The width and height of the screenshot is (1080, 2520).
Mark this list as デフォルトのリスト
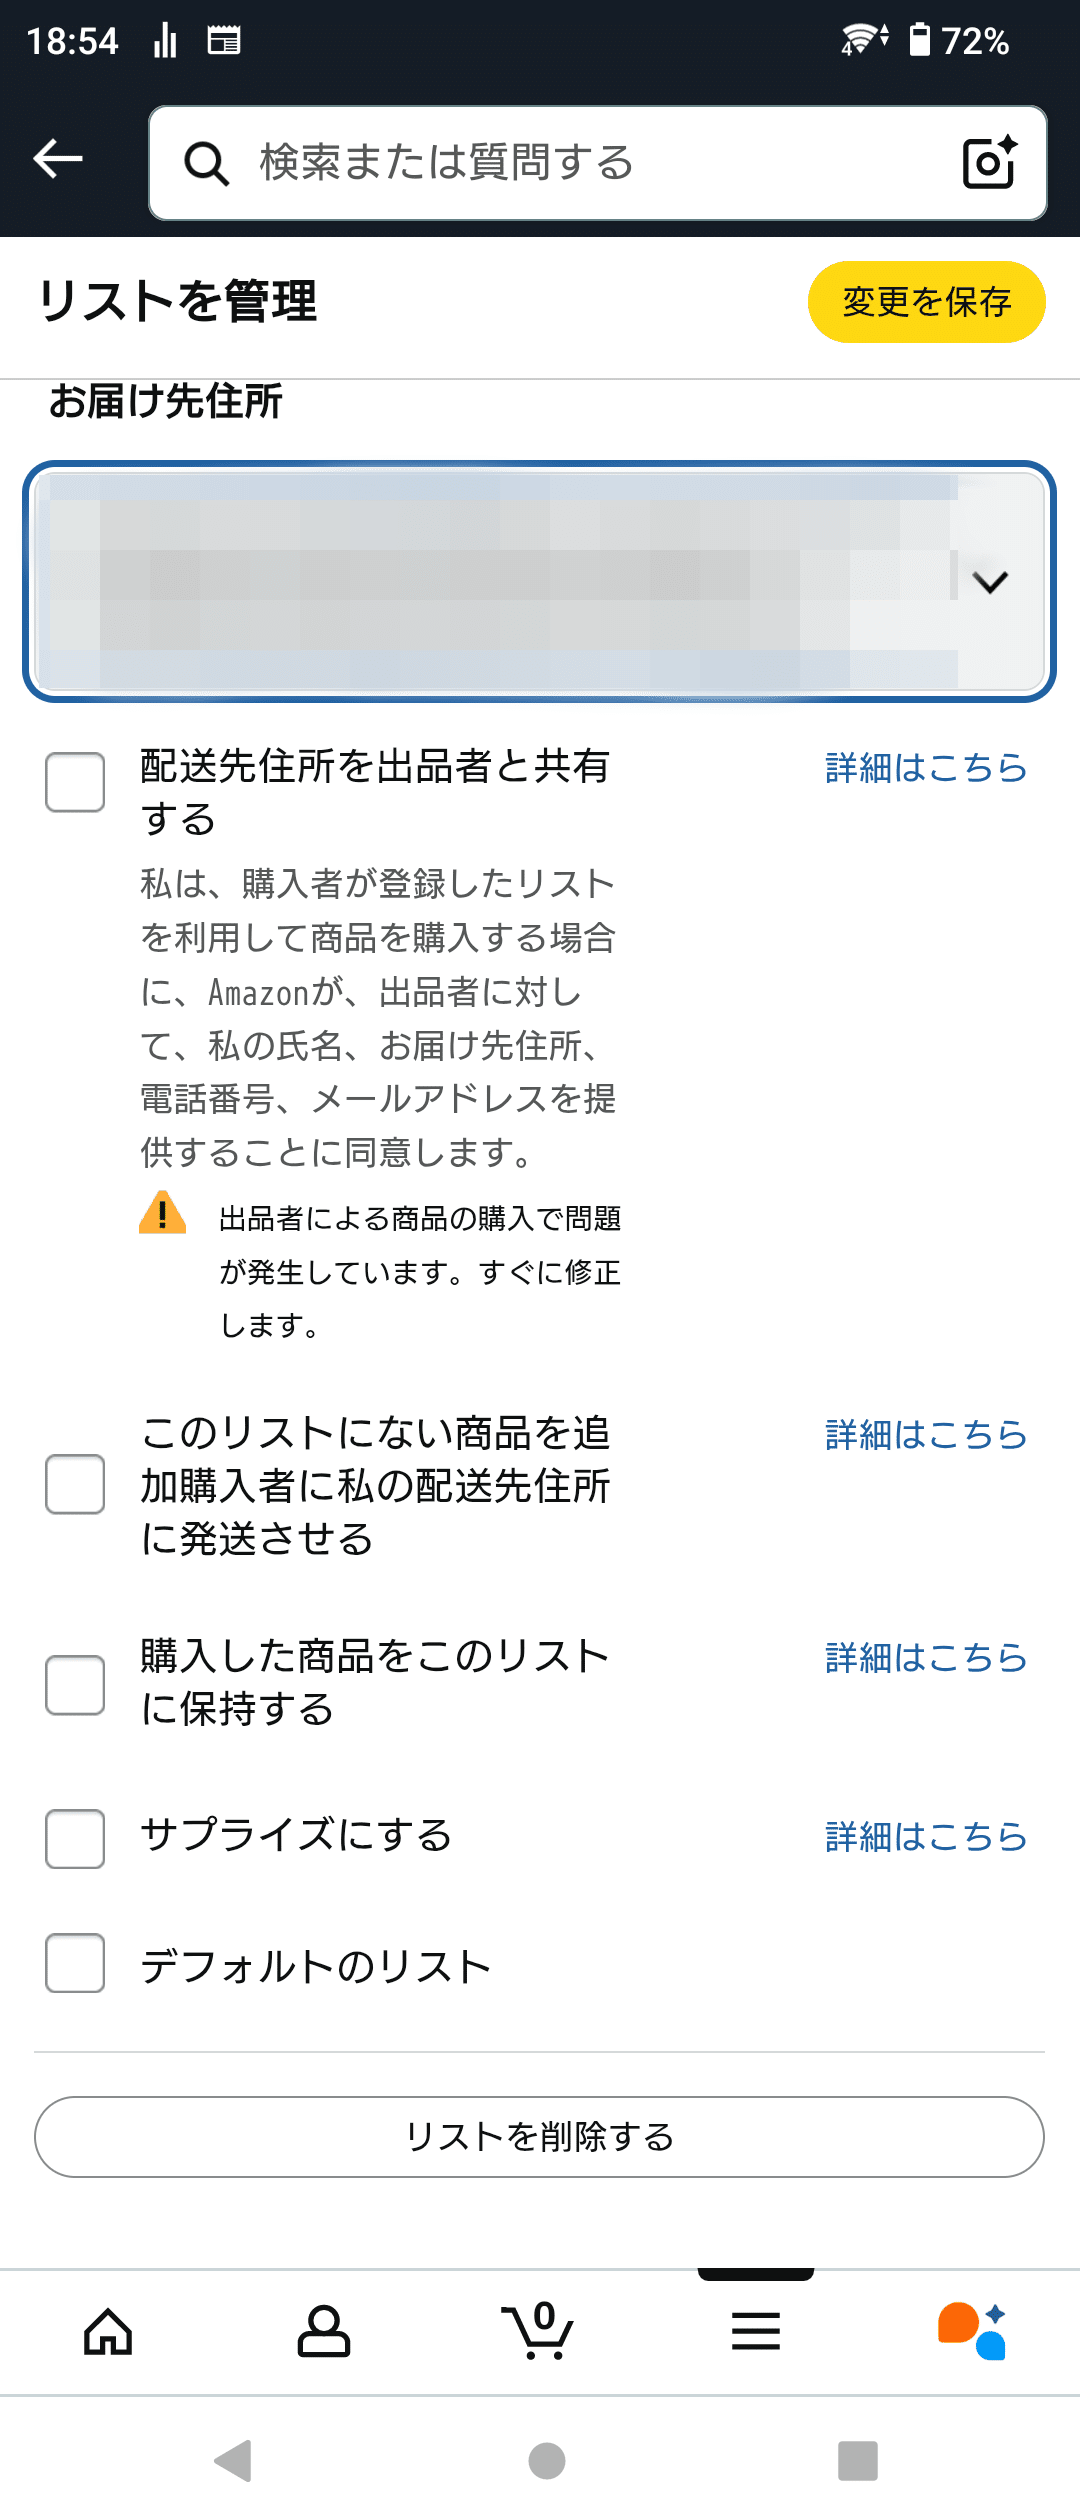click(73, 1967)
